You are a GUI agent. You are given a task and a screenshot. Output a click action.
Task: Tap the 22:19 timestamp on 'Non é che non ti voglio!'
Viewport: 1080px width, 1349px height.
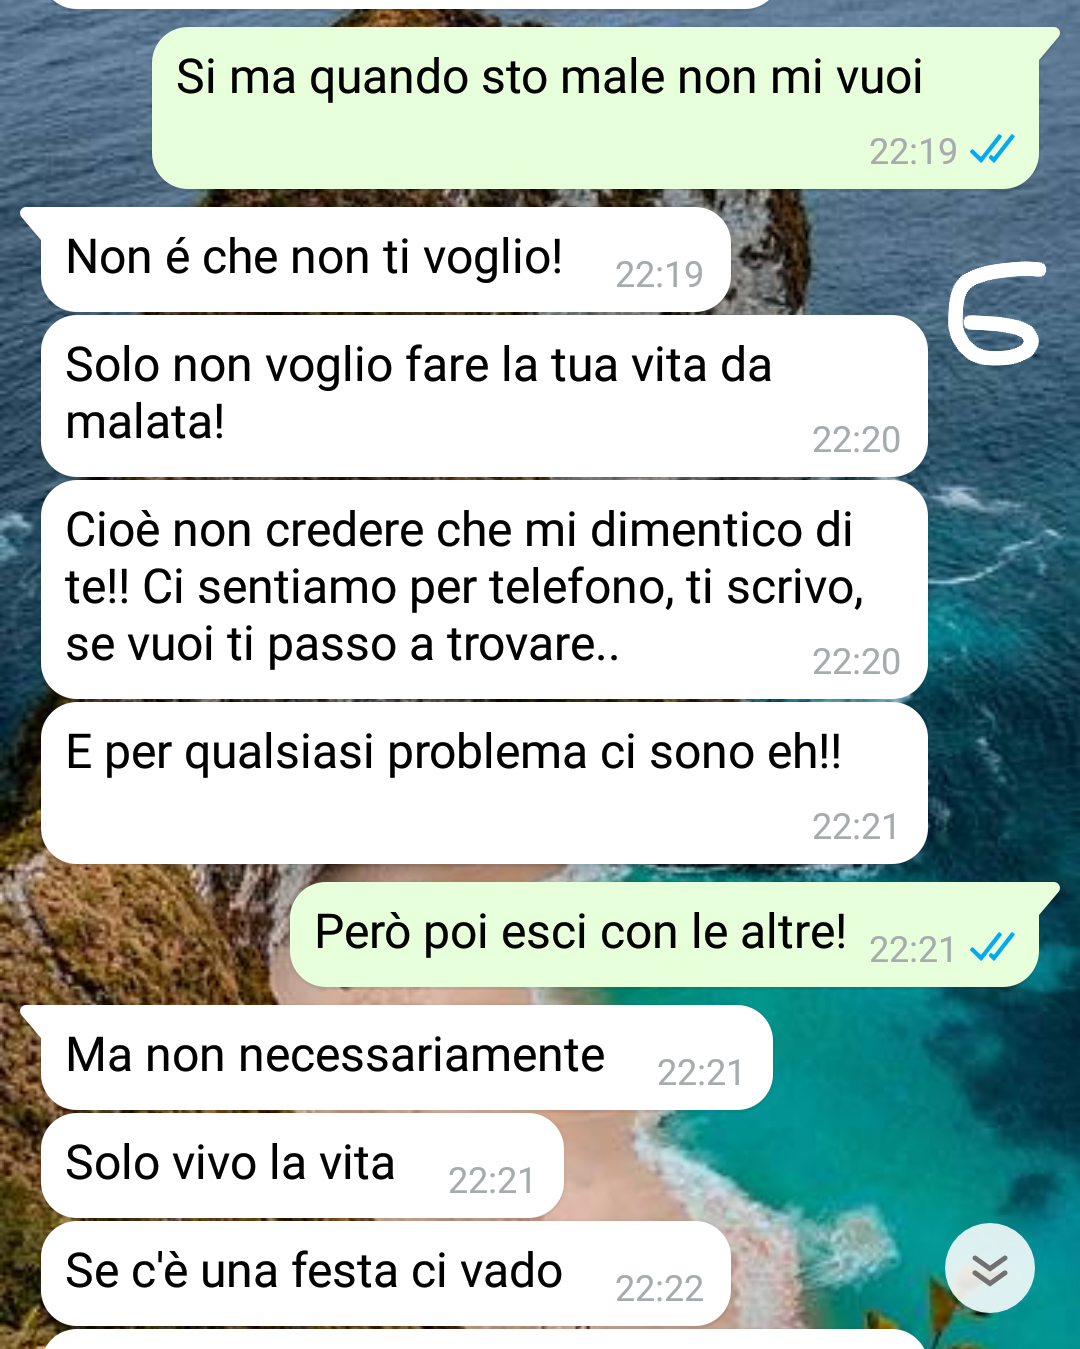click(x=659, y=275)
